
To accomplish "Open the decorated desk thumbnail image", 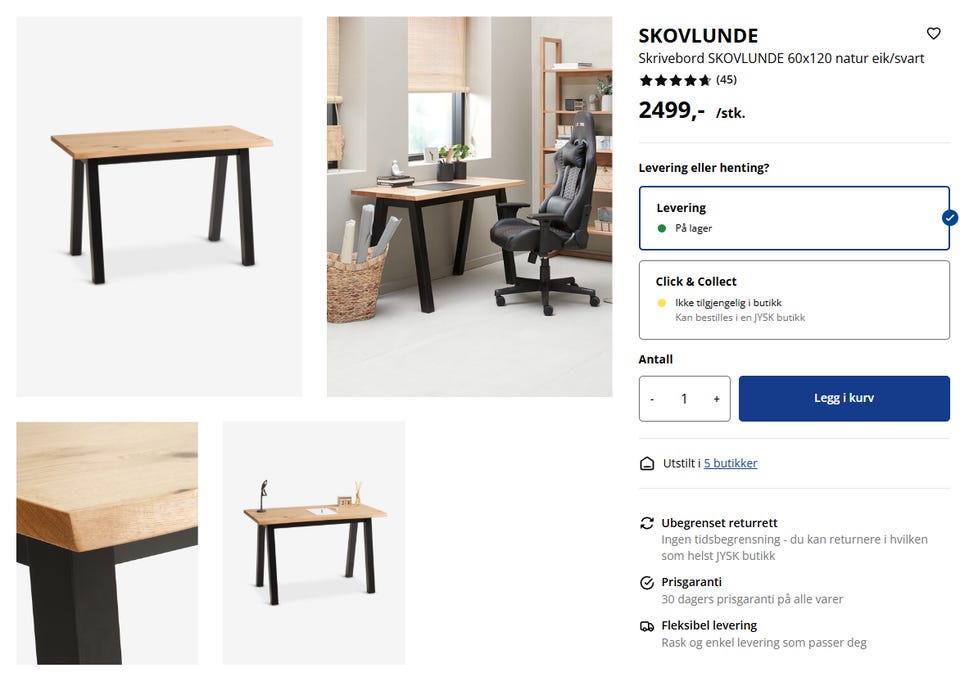I will click(x=313, y=543).
